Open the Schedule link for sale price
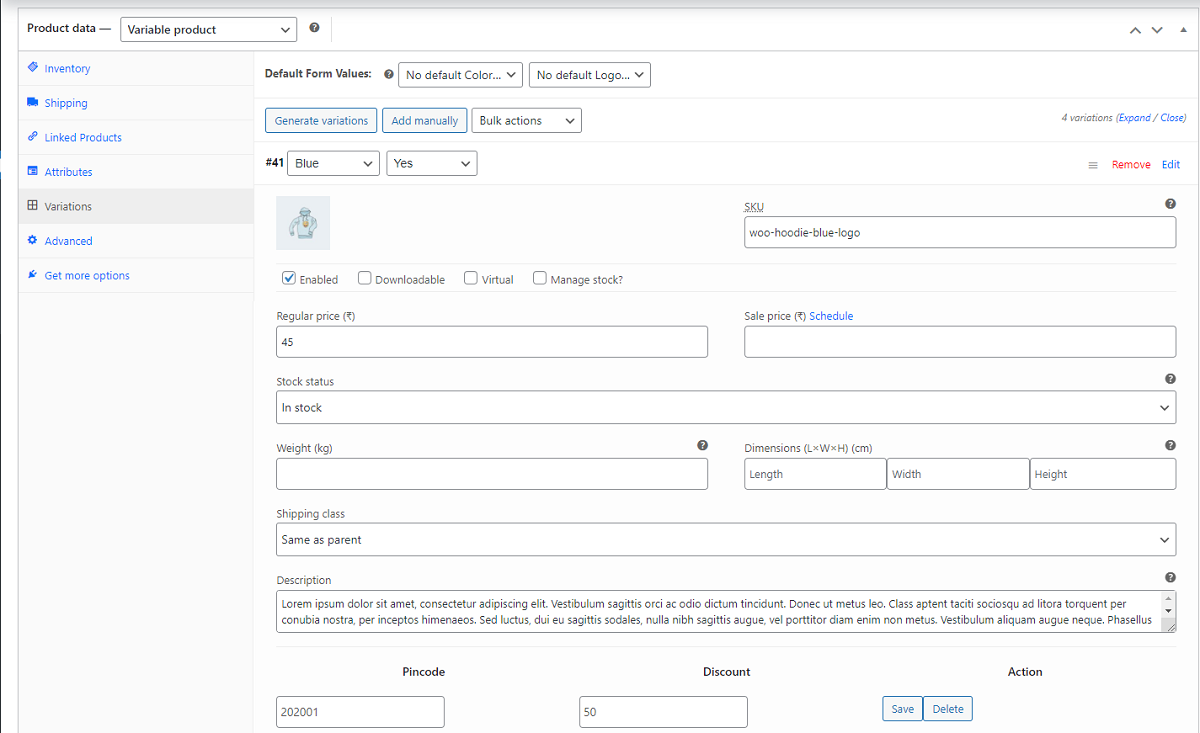 [831, 315]
